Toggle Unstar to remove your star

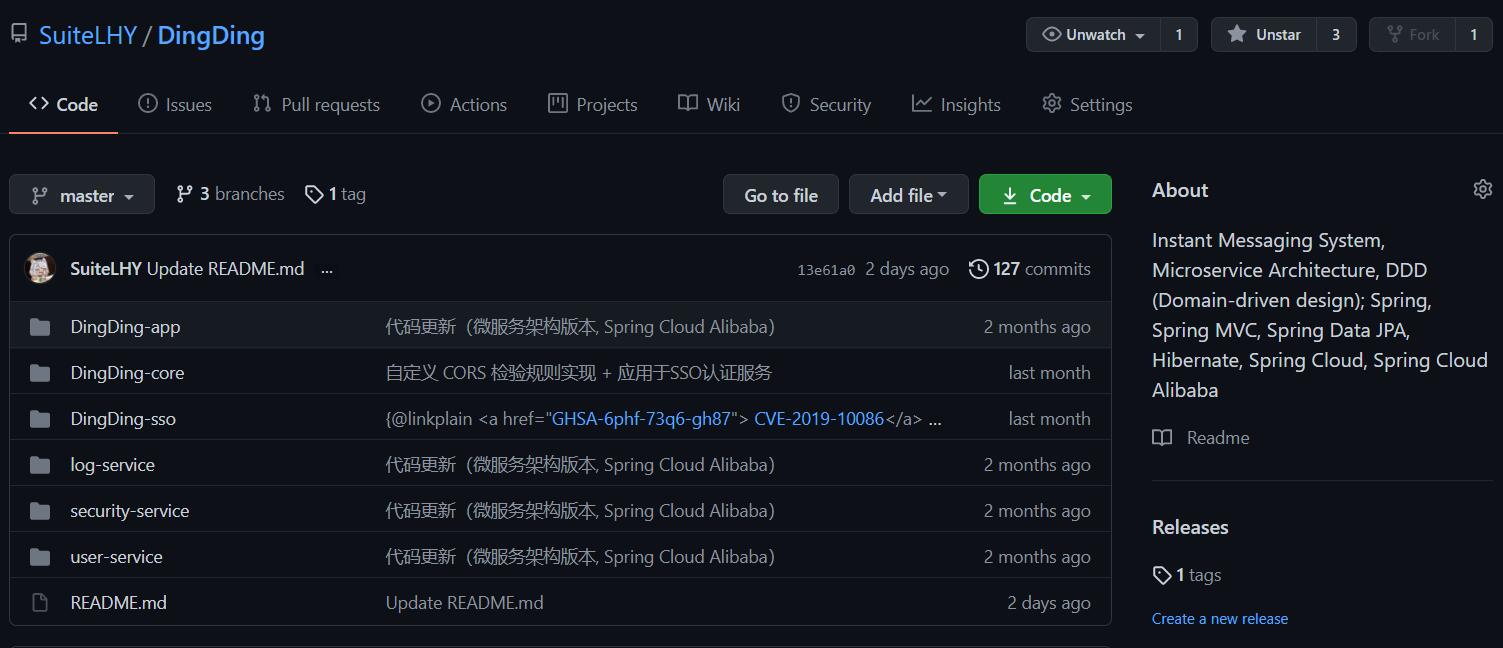[x=1262, y=34]
